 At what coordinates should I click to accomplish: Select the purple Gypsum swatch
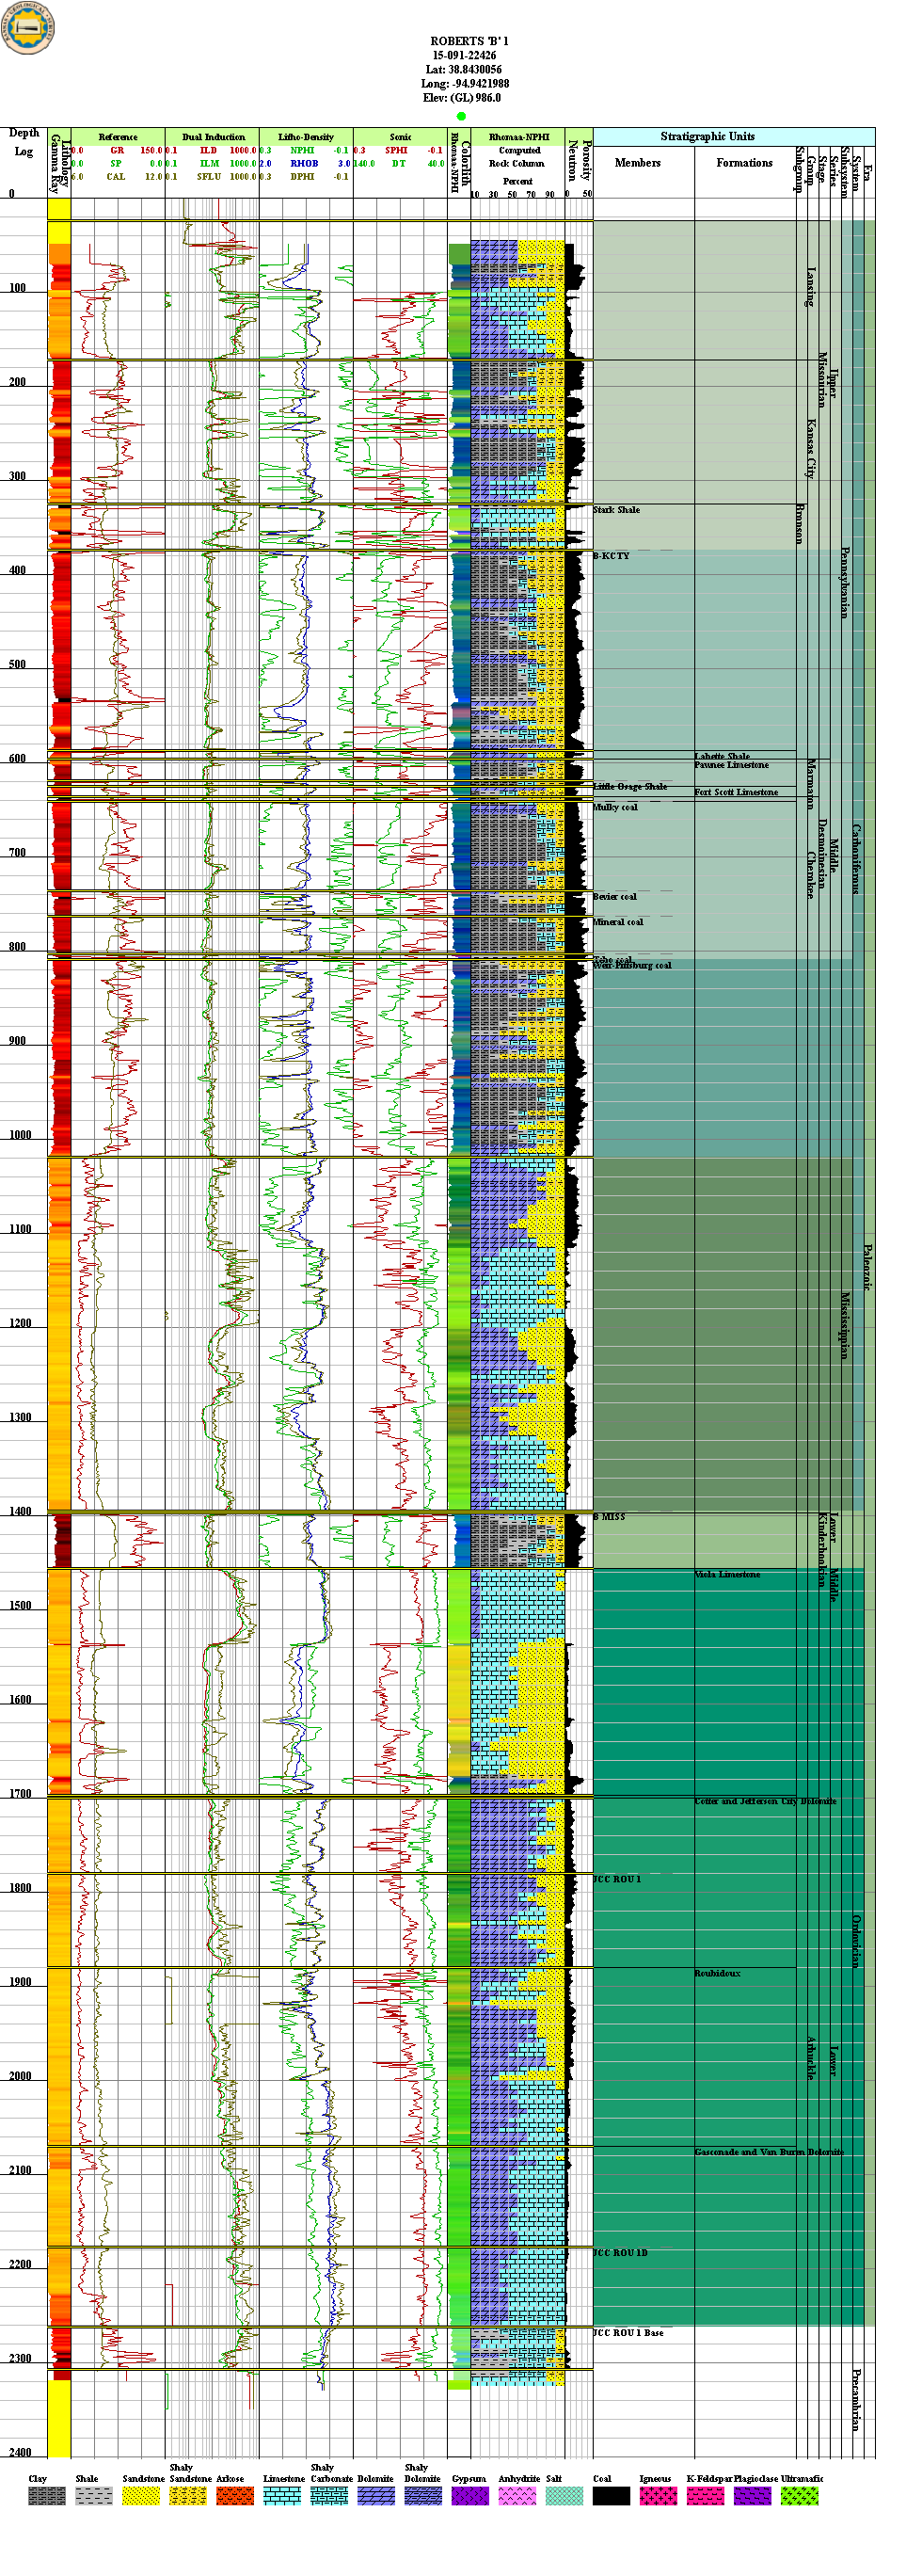pyautogui.click(x=470, y=2496)
